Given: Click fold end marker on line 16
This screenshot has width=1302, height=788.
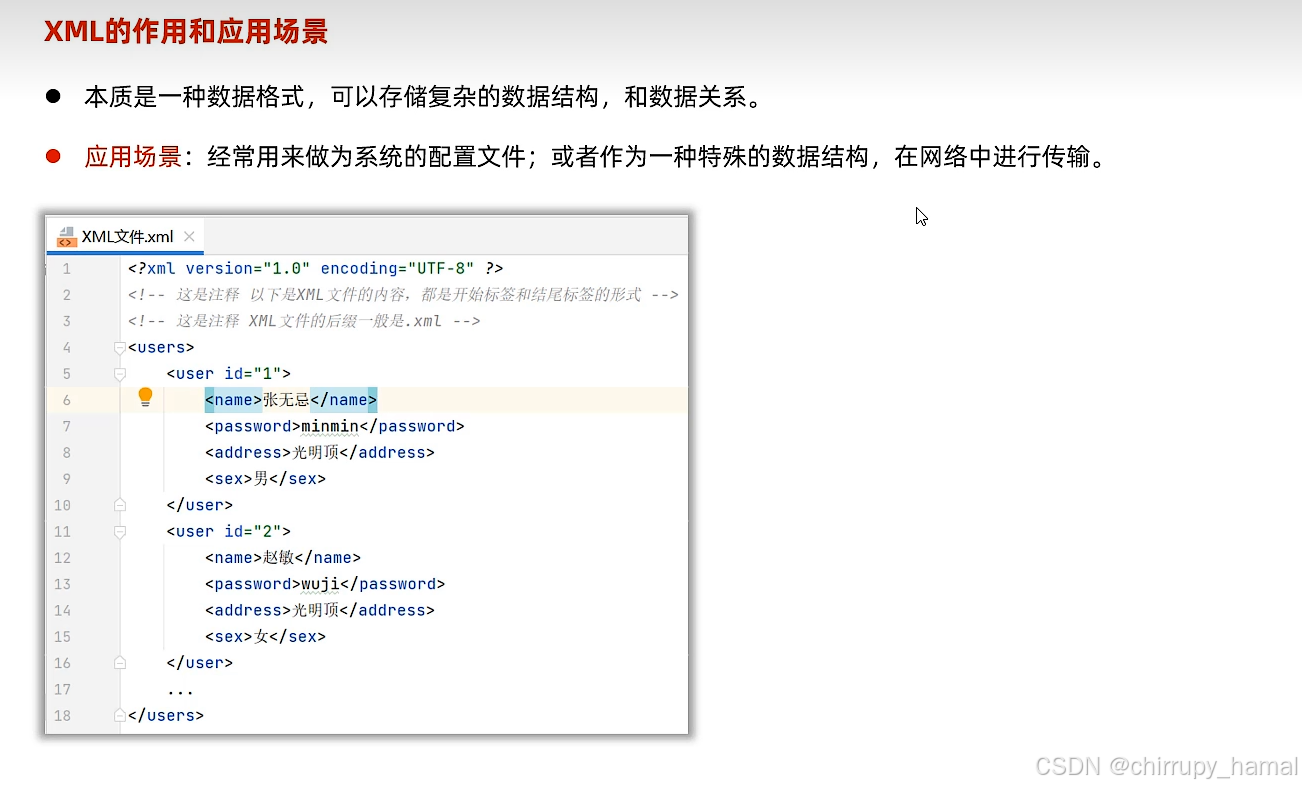Looking at the screenshot, I should pos(120,663).
